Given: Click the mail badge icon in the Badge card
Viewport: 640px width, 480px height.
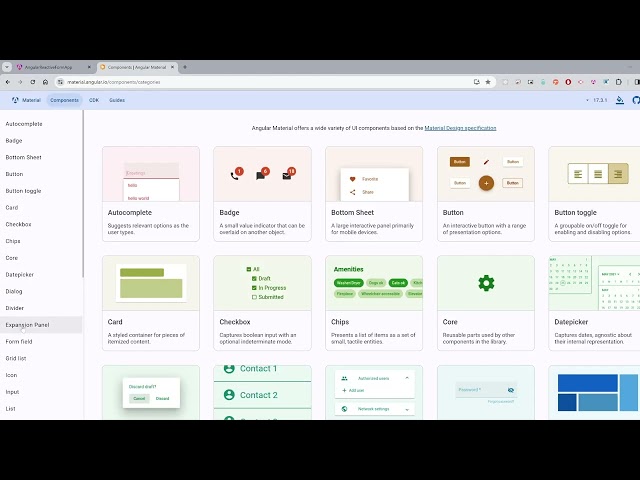Looking at the screenshot, I should point(287,176).
